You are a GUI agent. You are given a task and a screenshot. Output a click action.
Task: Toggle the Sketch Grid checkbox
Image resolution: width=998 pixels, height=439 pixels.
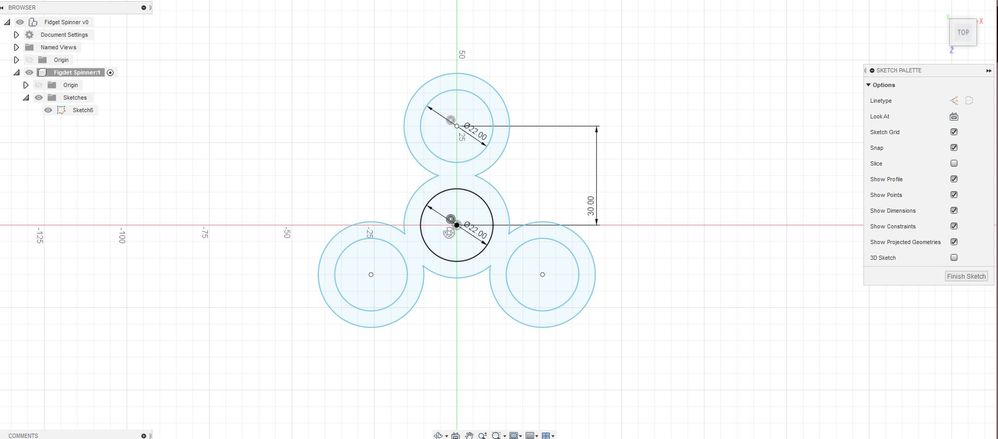(953, 132)
